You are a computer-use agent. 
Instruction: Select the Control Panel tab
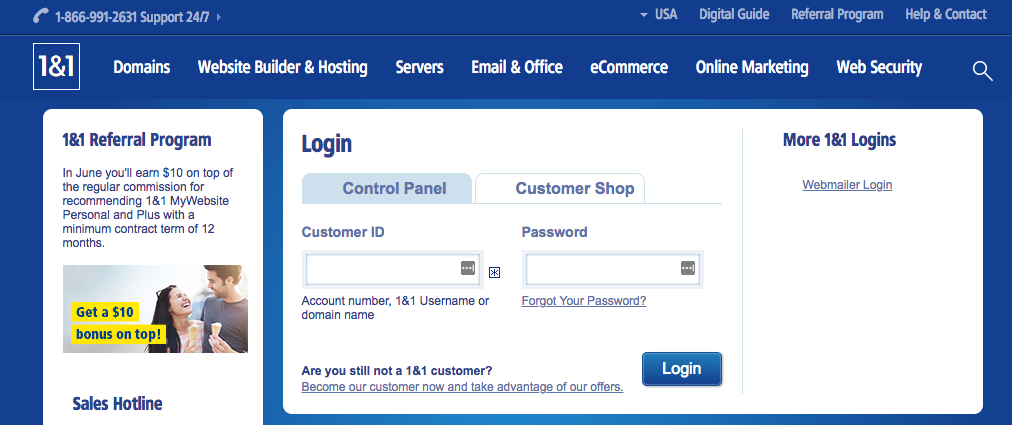click(x=387, y=189)
